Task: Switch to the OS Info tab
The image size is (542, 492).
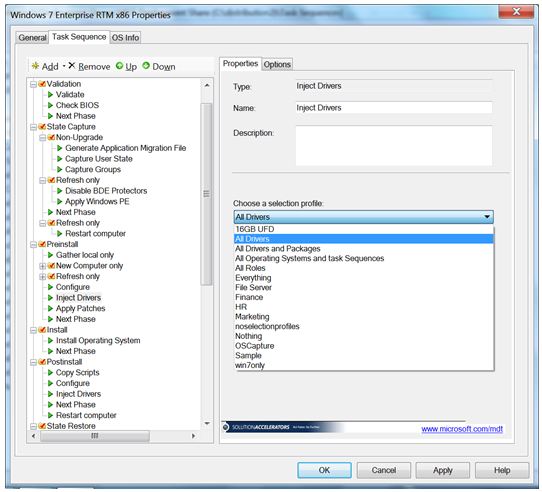Action: (125, 37)
